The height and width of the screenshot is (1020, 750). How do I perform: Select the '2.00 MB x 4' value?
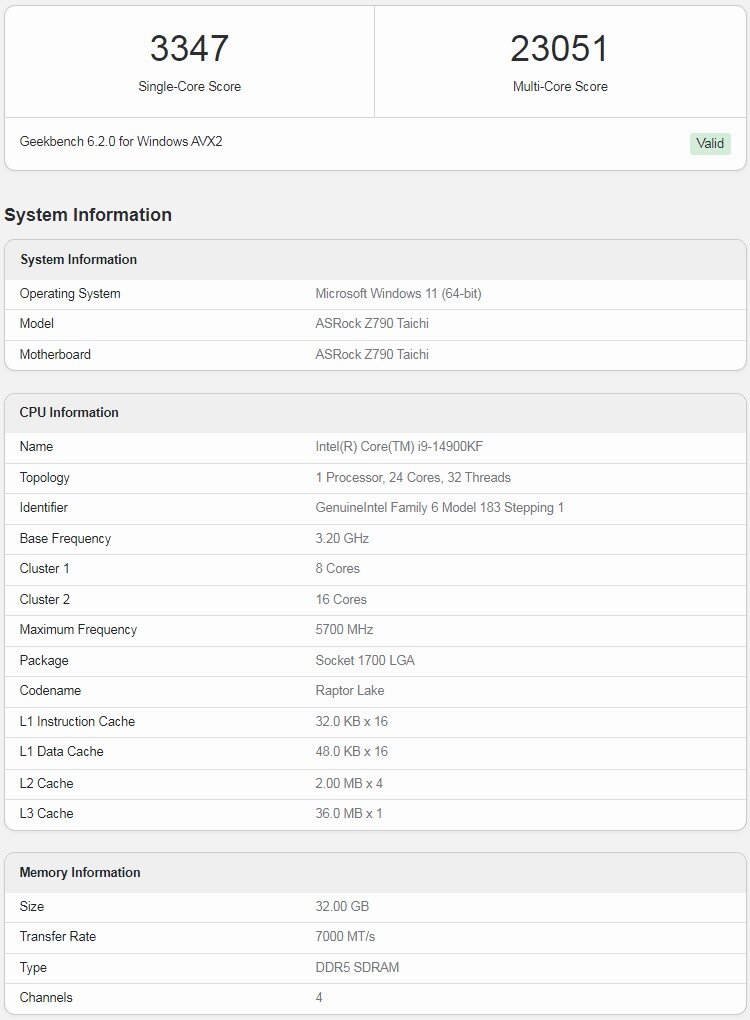[349, 783]
